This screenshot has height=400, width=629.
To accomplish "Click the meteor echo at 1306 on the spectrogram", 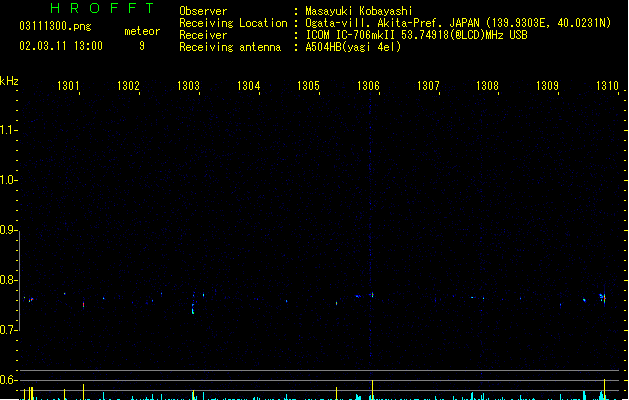I will (372, 295).
